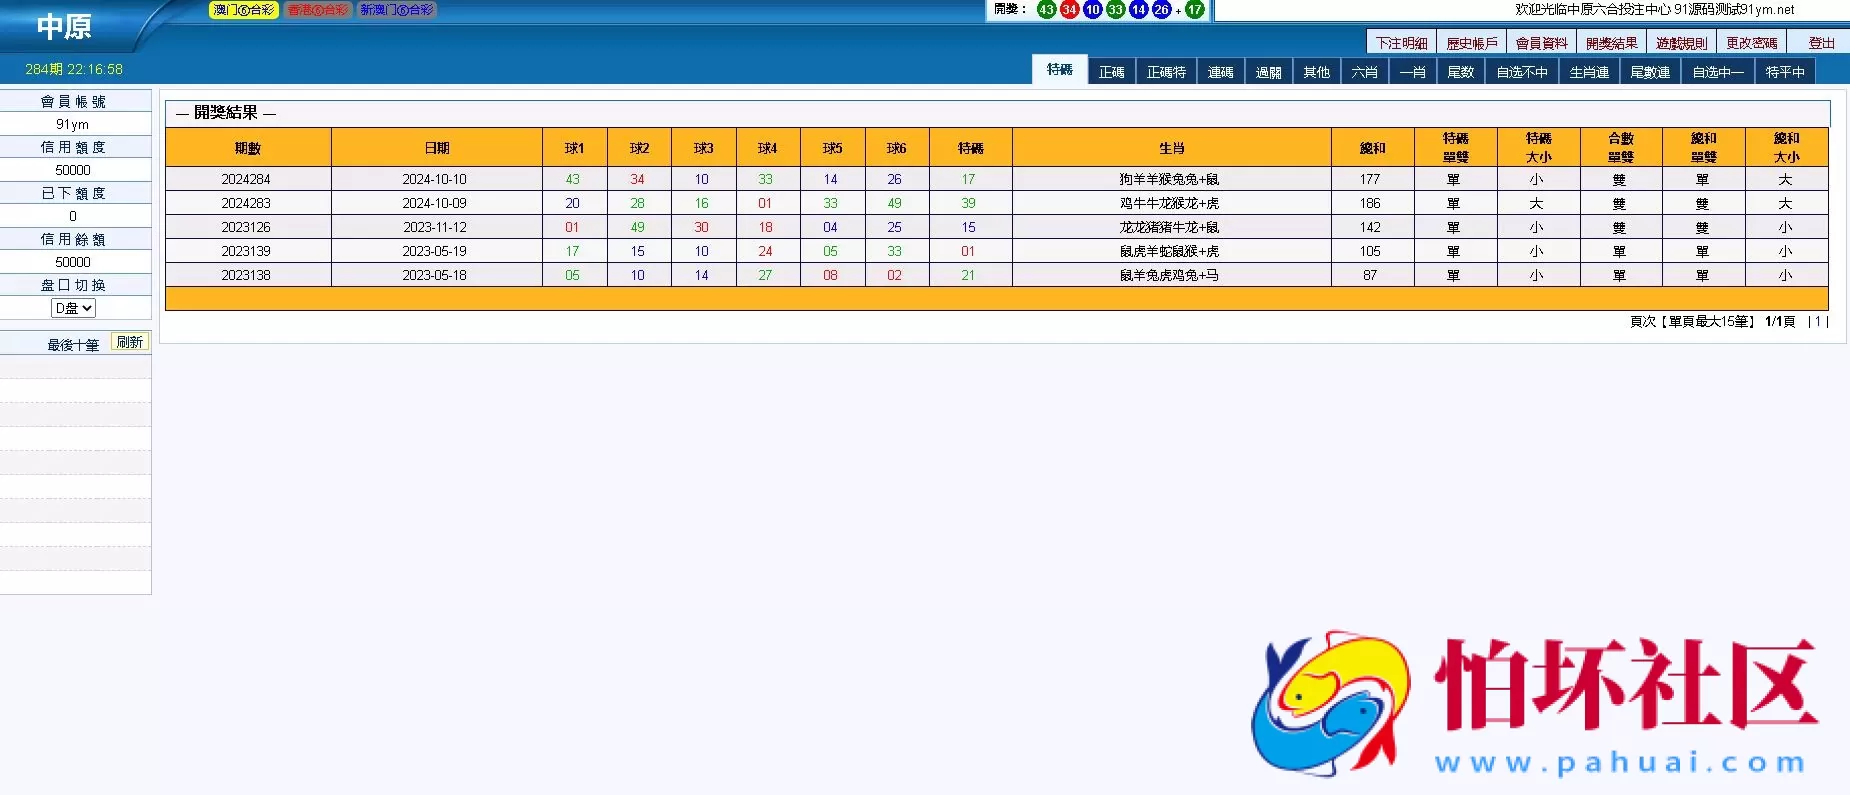Click the blue ball numbered 10
This screenshot has height=795, width=1850.
click(1092, 10)
